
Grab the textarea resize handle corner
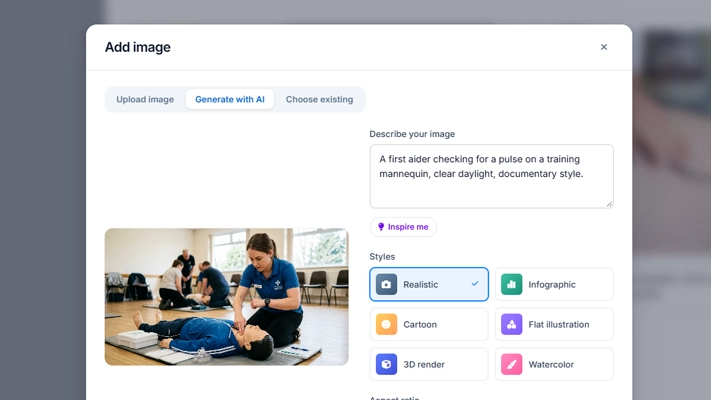(609, 204)
